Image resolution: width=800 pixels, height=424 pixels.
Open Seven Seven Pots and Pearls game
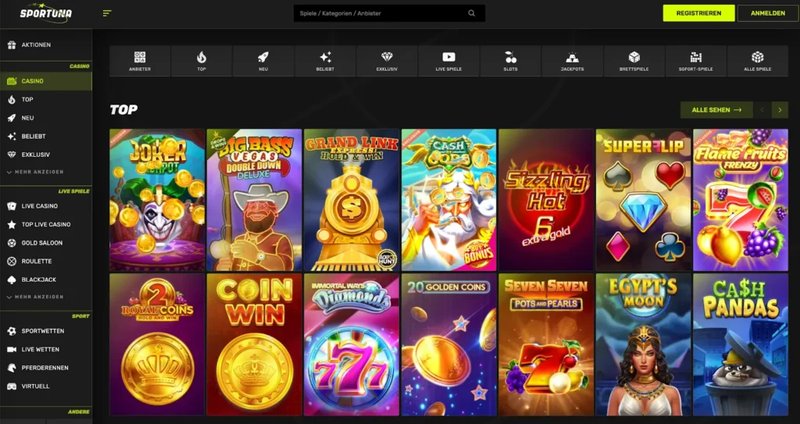click(546, 344)
